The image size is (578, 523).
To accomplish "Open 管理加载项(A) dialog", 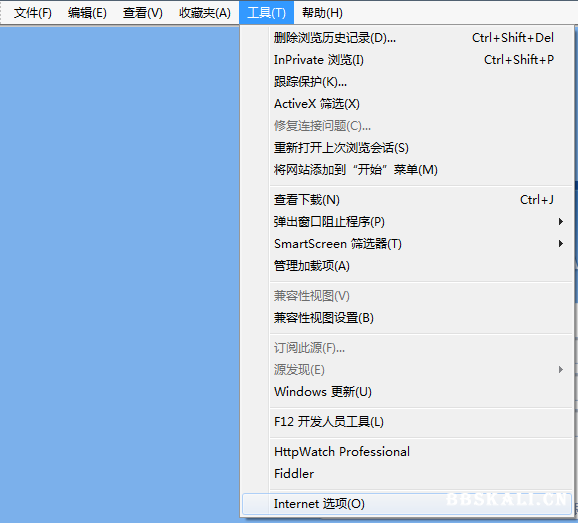I will [x=407, y=266].
